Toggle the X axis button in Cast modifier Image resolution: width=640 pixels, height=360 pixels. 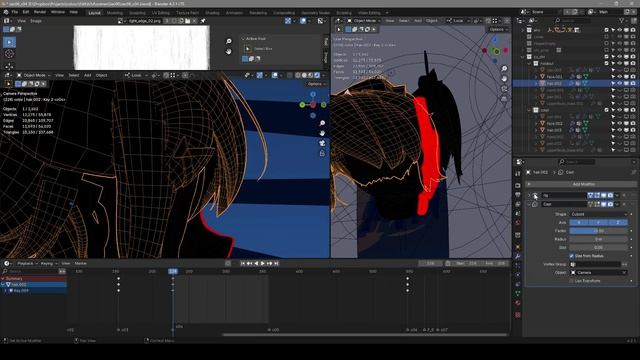pyautogui.click(x=579, y=222)
